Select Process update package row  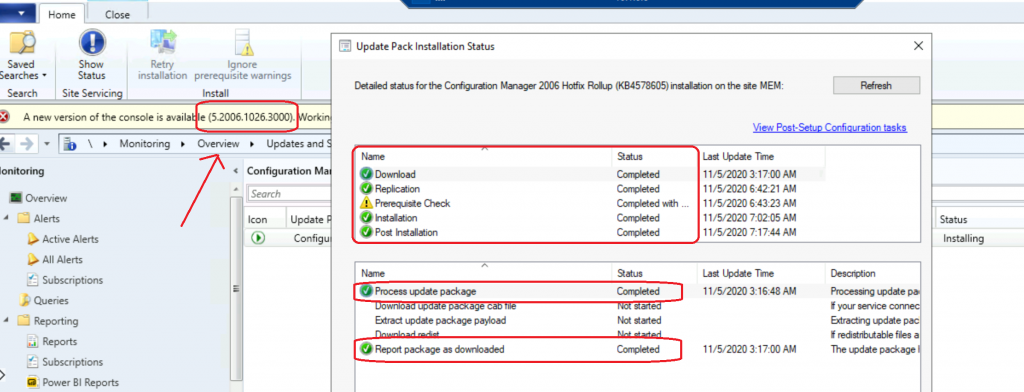click(x=637, y=291)
